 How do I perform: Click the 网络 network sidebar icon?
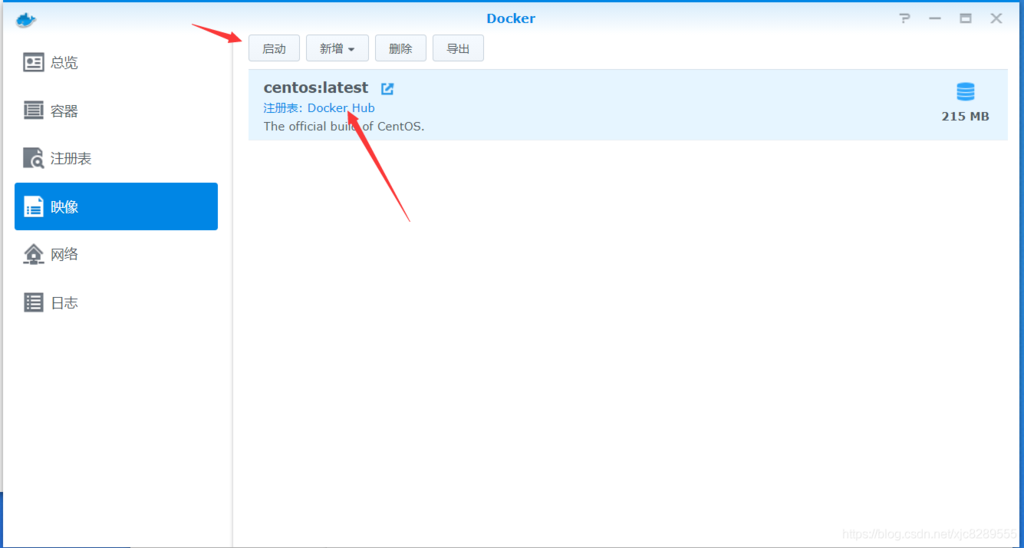pos(34,255)
